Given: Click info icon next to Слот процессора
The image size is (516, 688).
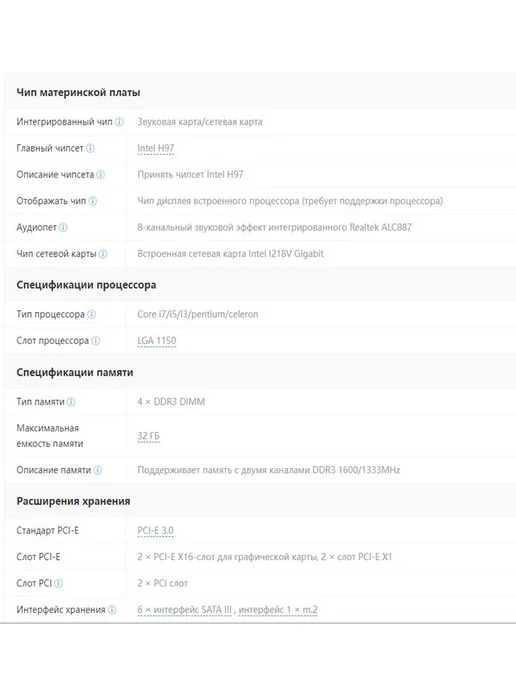Looking at the screenshot, I should (x=96, y=340).
